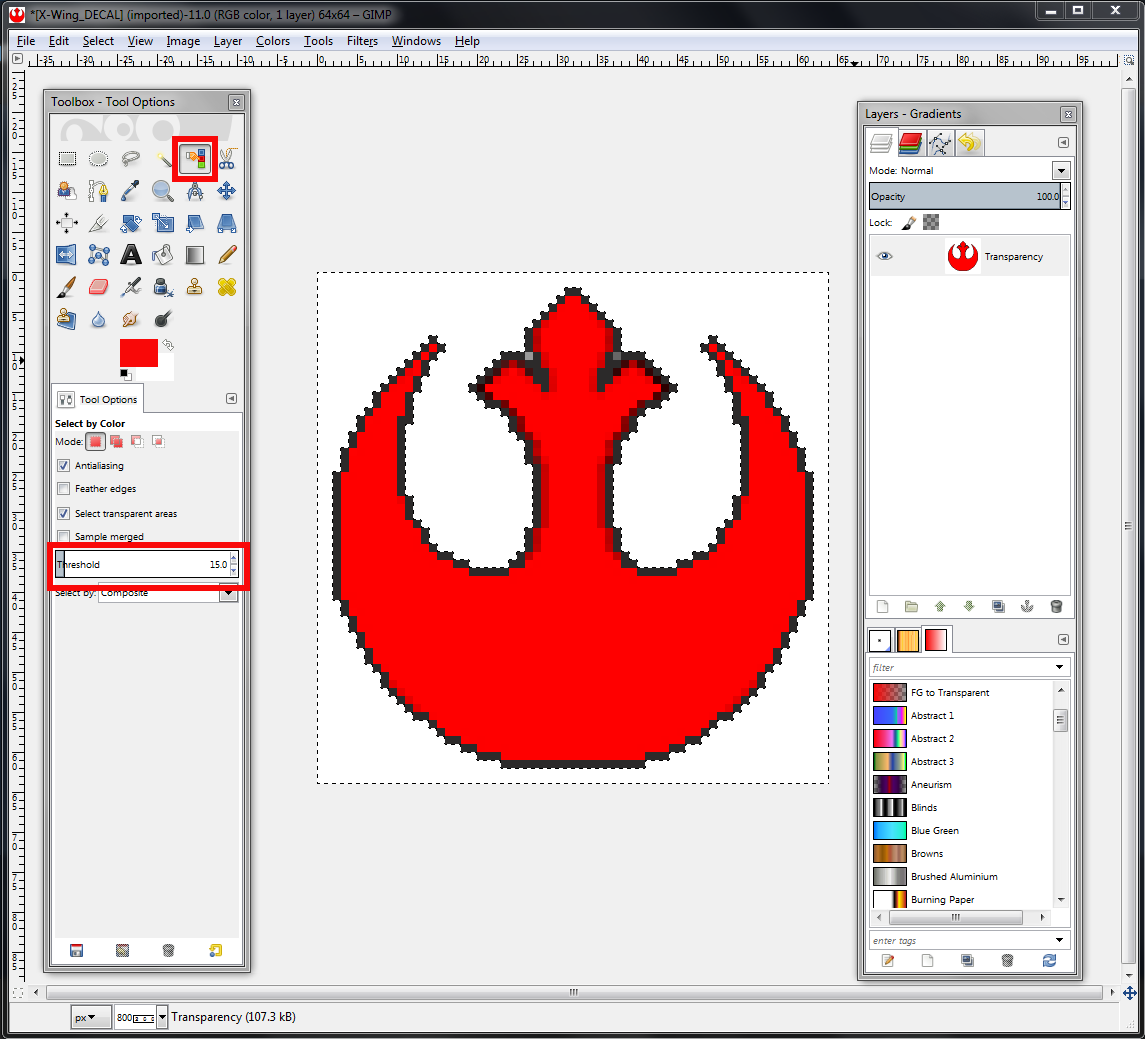Open Layers dock tab configuration menu arrow
Image resolution: width=1145 pixels, height=1039 pixels.
(x=1063, y=143)
